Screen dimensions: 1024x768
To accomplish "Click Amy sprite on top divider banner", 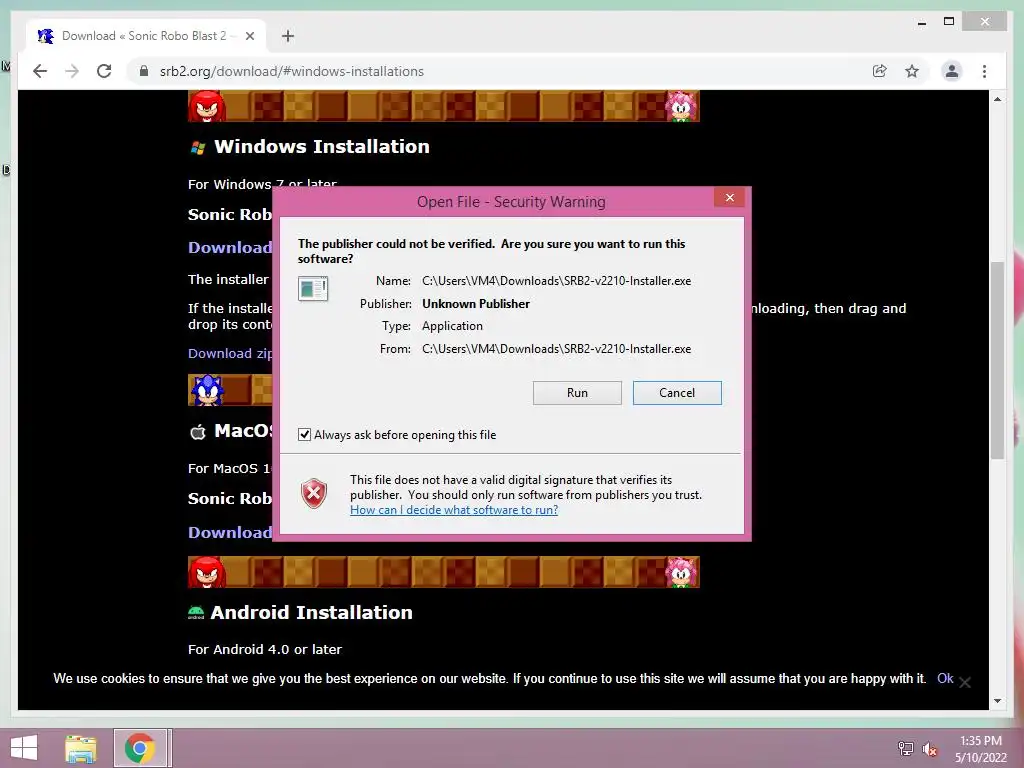I will point(682,106).
